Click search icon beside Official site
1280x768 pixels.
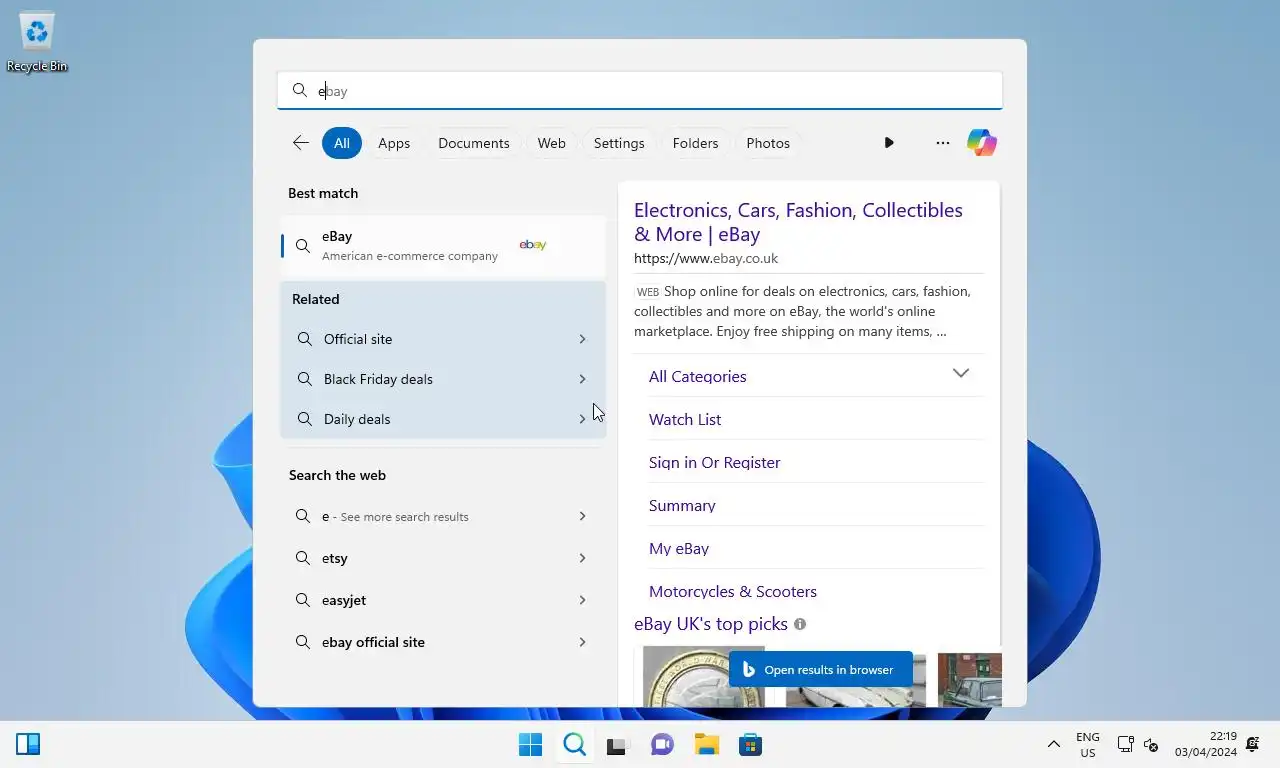tap(305, 339)
